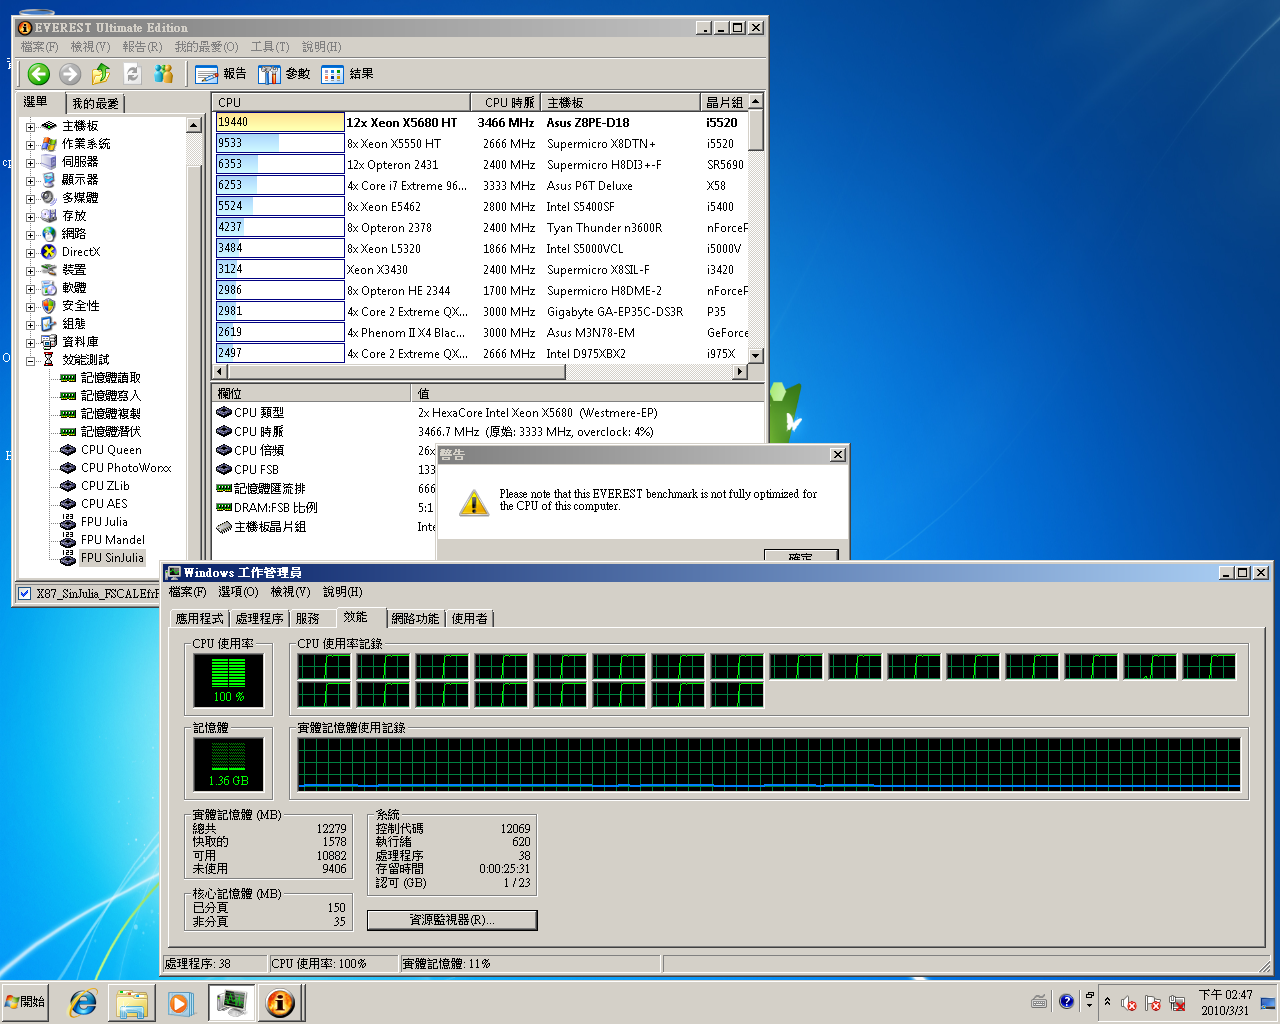Open 報告 from the EVEREST toolbar
The height and width of the screenshot is (1024, 1280).
pos(221,74)
